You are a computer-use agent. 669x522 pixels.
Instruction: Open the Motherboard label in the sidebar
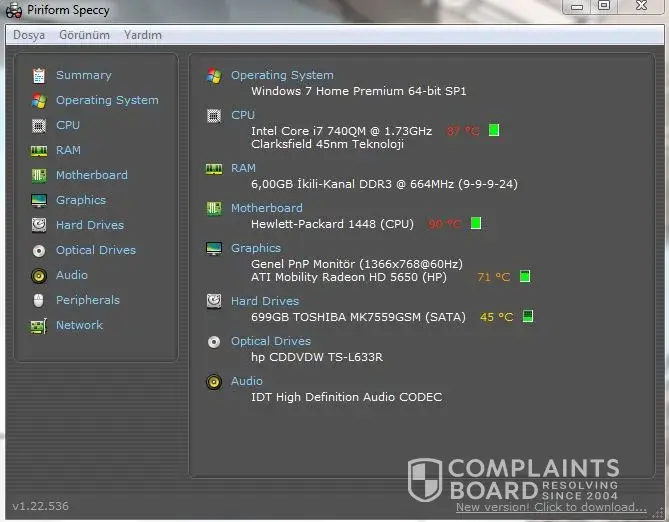click(92, 175)
